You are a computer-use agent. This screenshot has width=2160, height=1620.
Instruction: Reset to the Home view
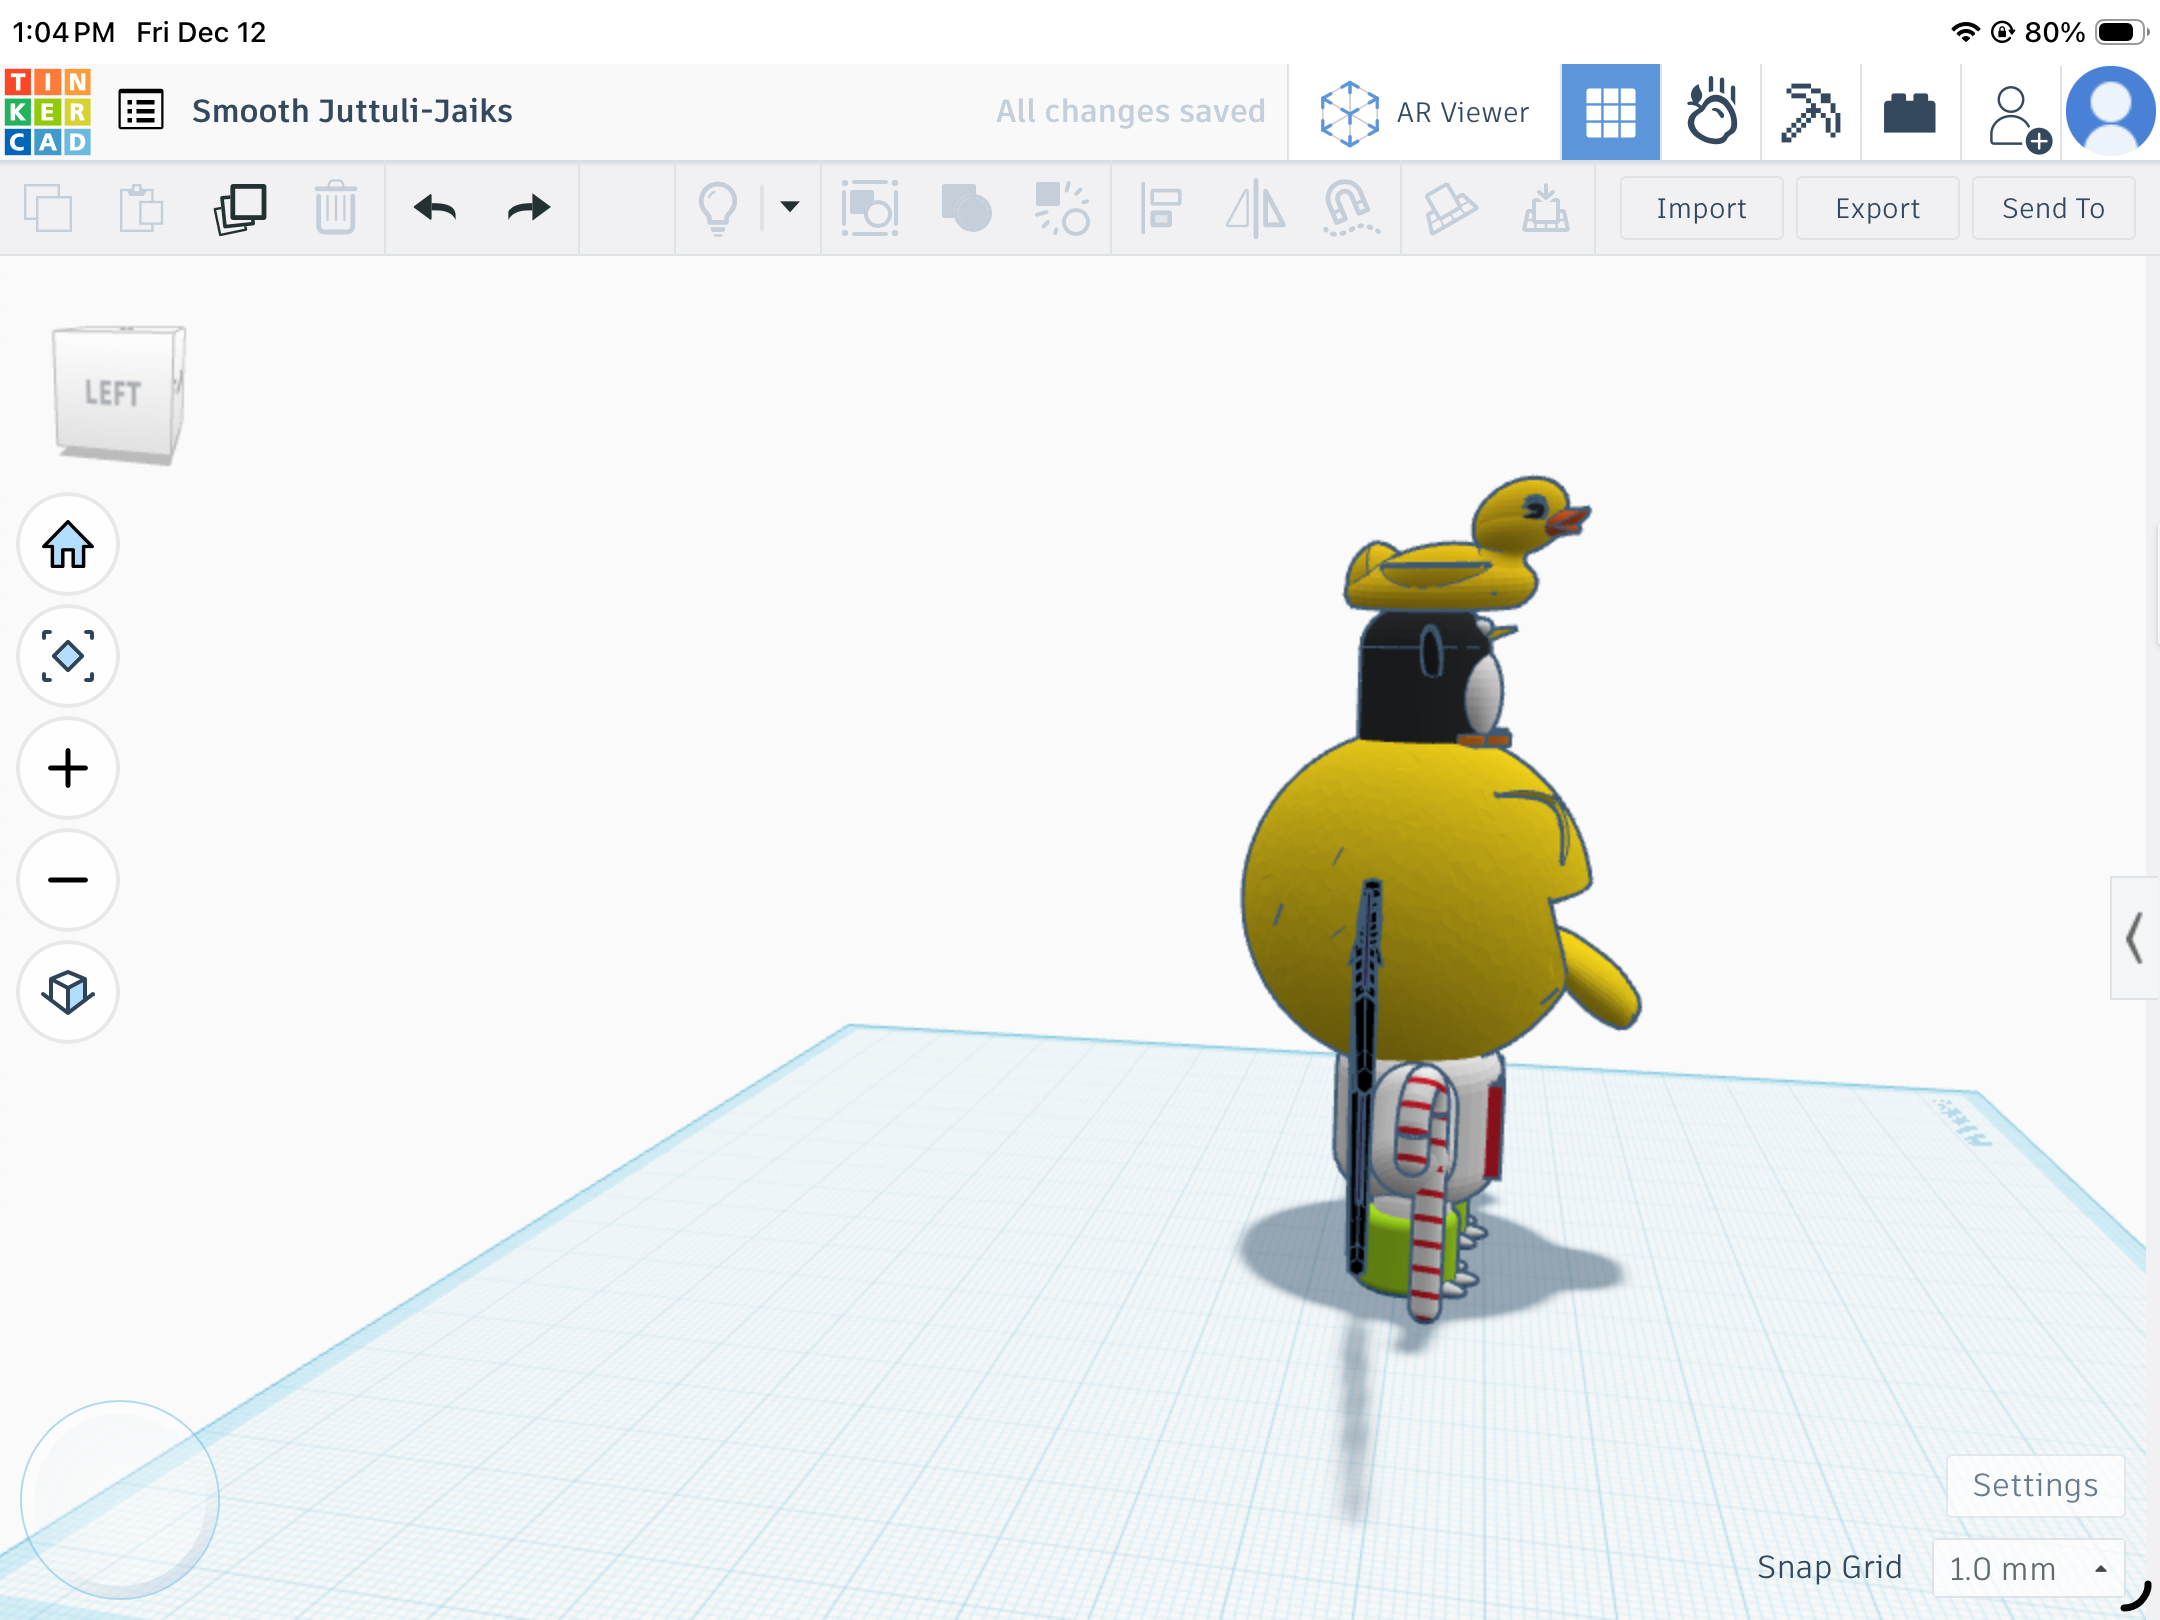click(68, 545)
